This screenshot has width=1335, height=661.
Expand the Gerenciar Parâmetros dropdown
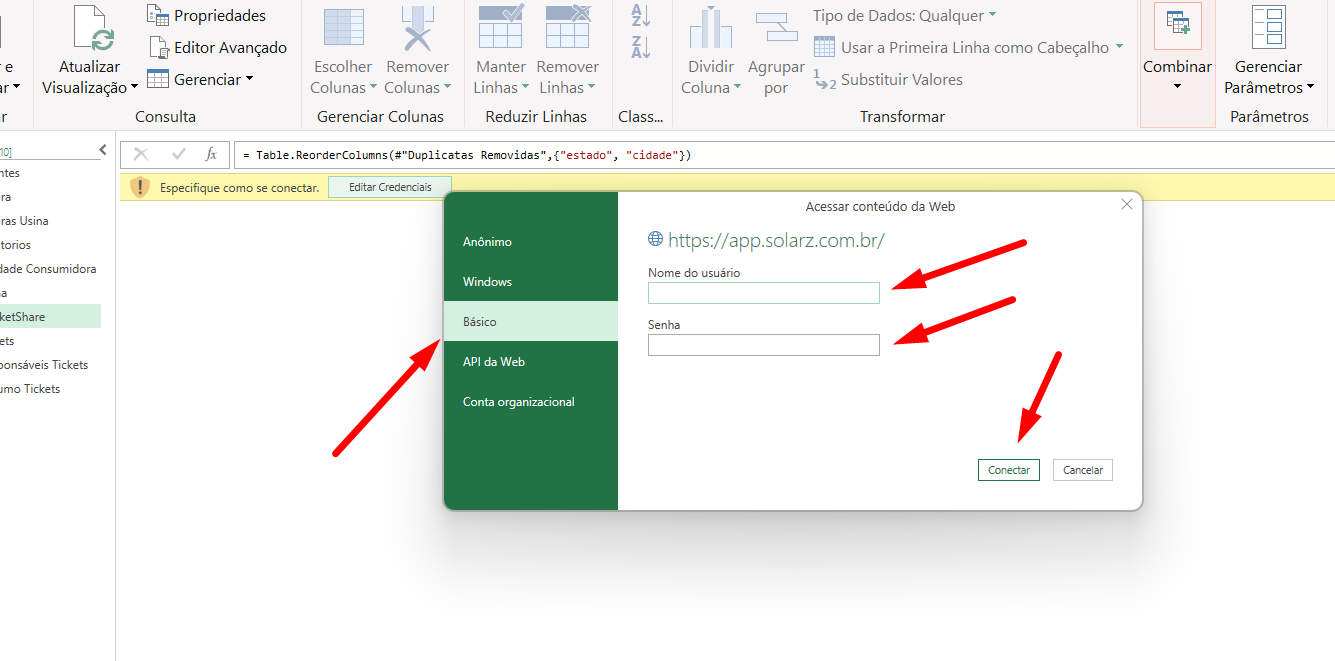click(1269, 77)
